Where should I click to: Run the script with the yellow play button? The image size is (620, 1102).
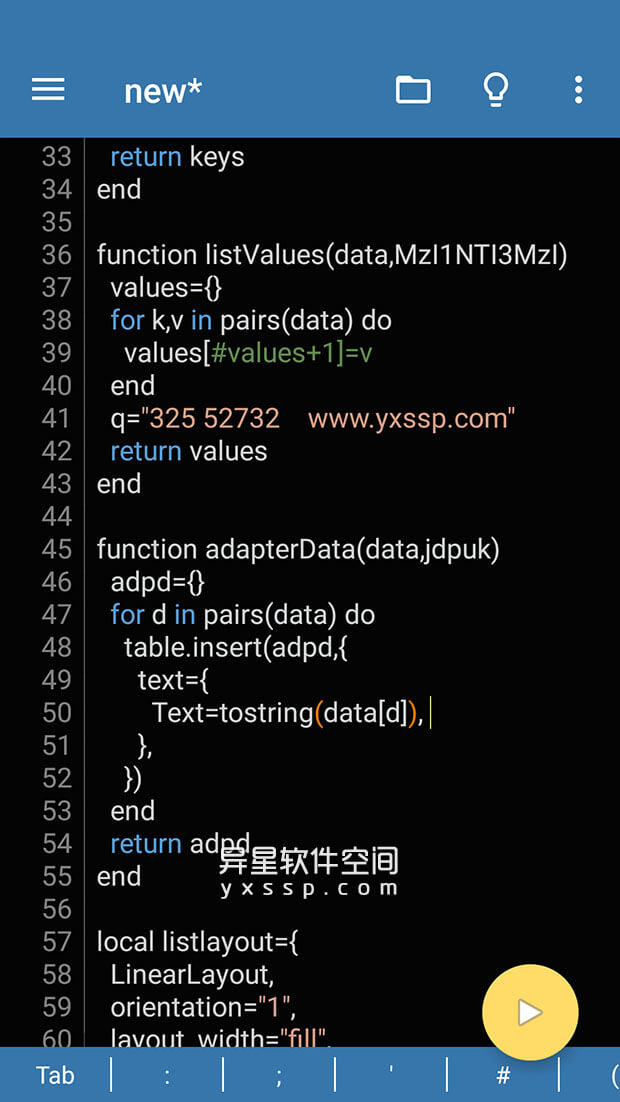(x=530, y=1012)
